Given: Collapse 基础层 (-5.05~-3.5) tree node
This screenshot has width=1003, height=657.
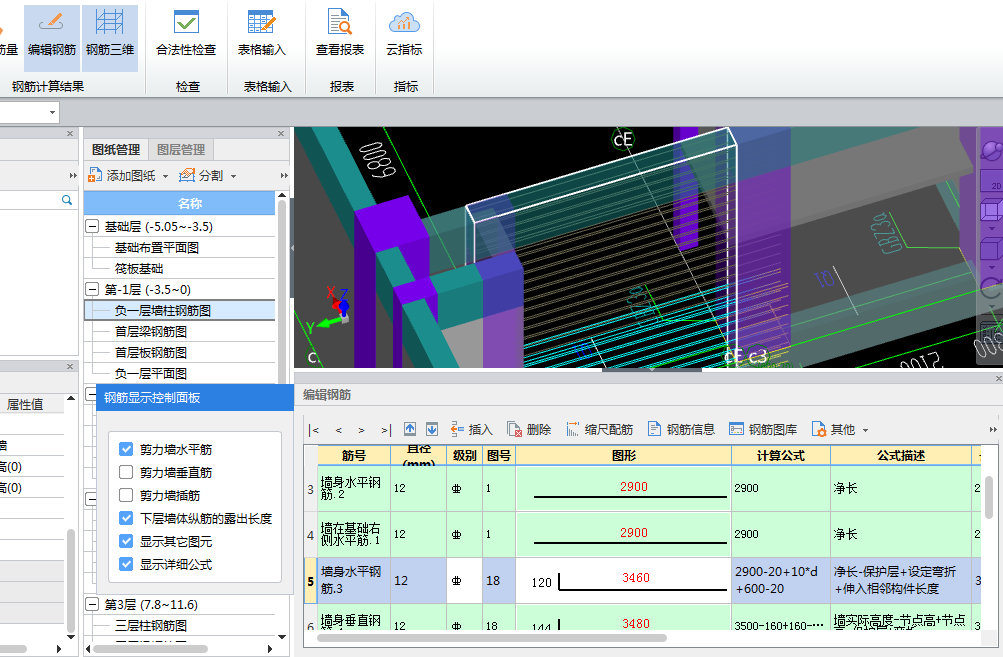Looking at the screenshot, I should pyautogui.click(x=92, y=226).
